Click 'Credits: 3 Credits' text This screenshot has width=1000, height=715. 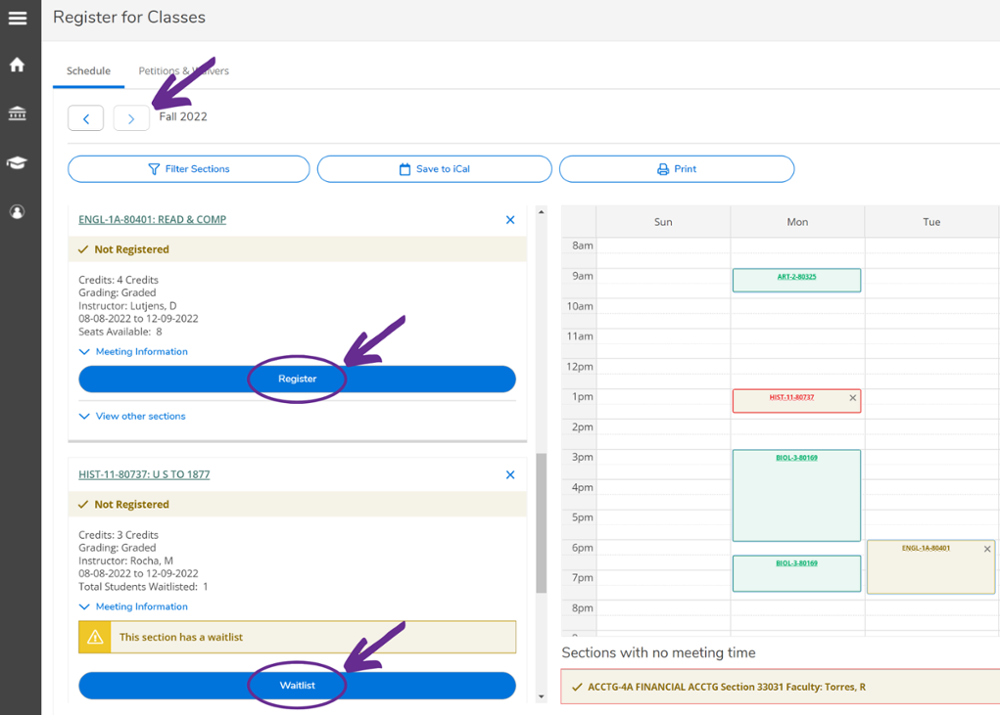[119, 535]
